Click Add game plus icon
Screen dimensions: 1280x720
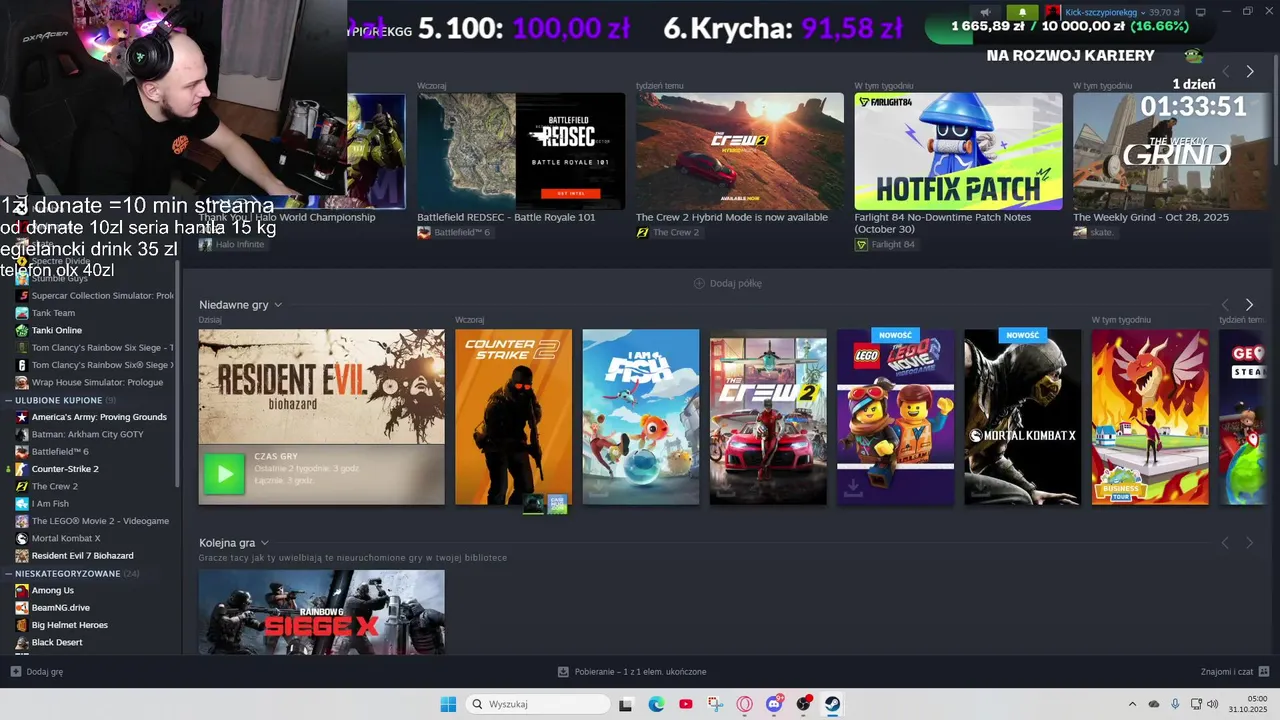15,672
